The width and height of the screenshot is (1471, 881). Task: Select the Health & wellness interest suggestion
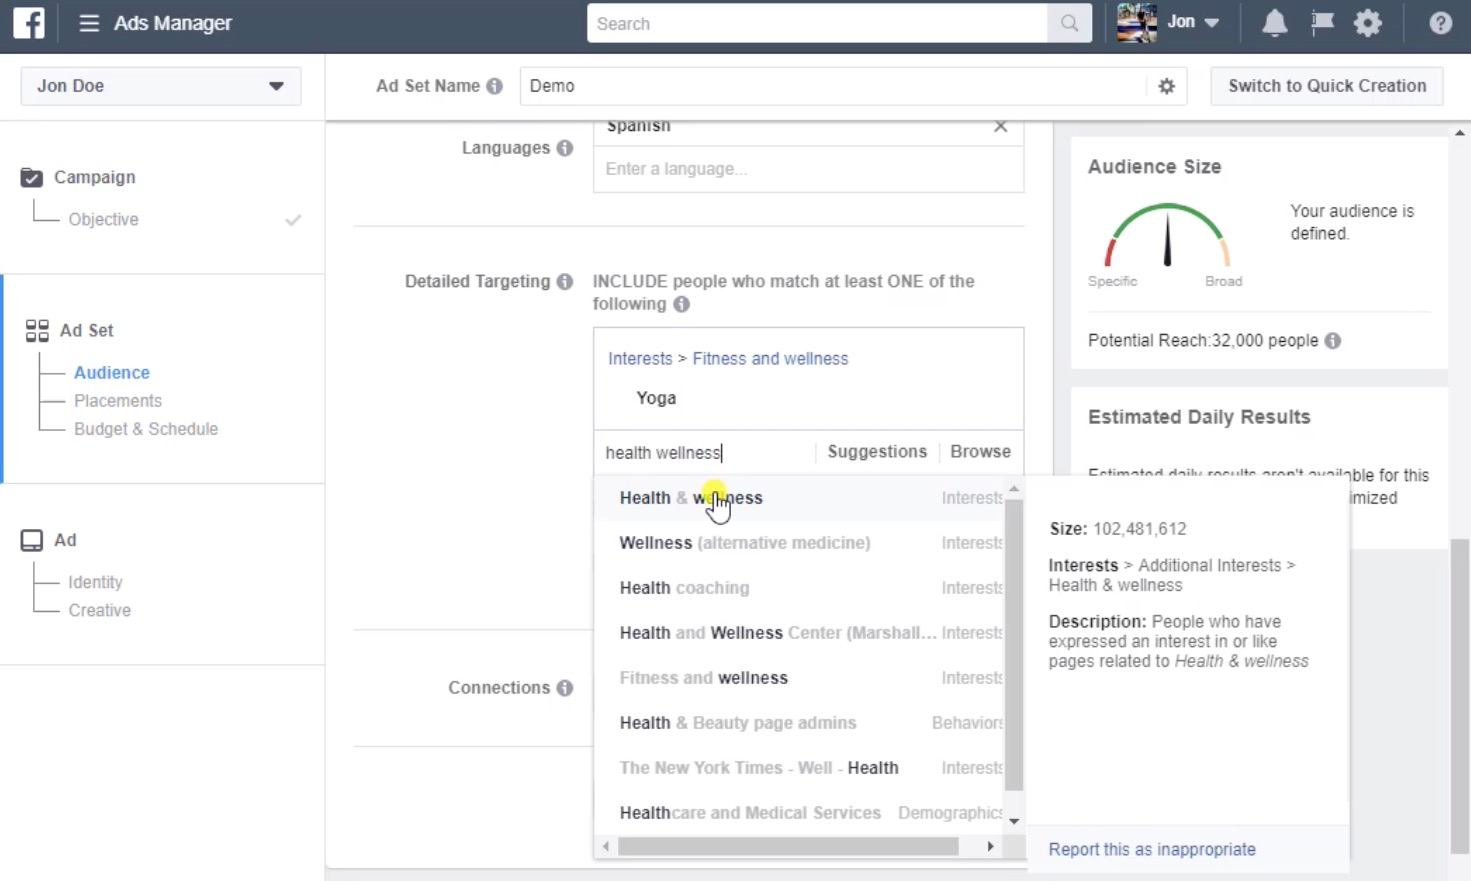691,497
